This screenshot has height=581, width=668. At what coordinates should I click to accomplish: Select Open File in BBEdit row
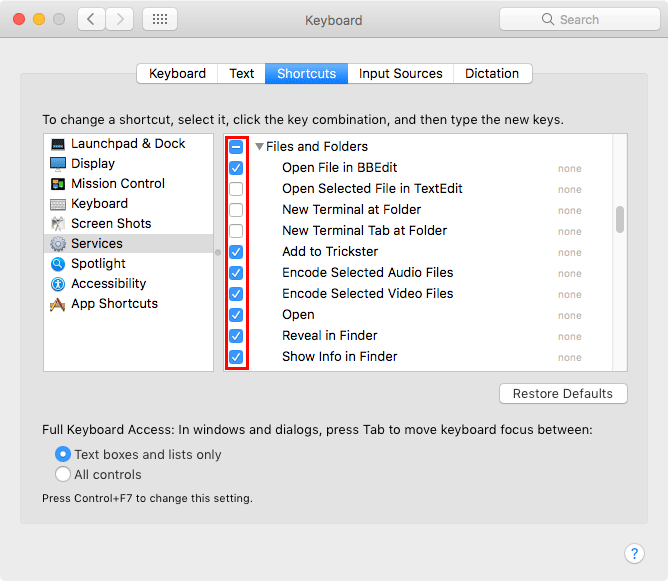pyautogui.click(x=418, y=168)
